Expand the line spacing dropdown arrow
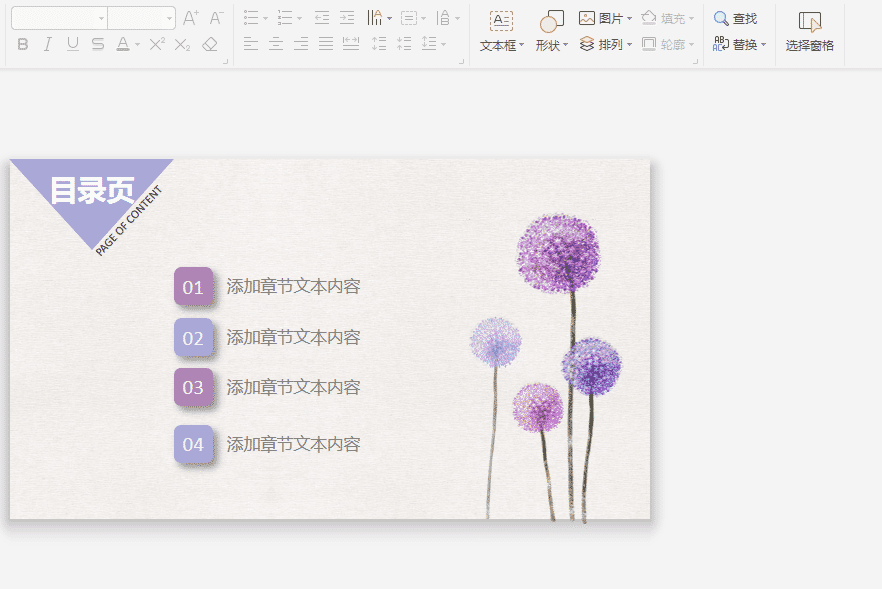This screenshot has width=882, height=589. [x=444, y=44]
